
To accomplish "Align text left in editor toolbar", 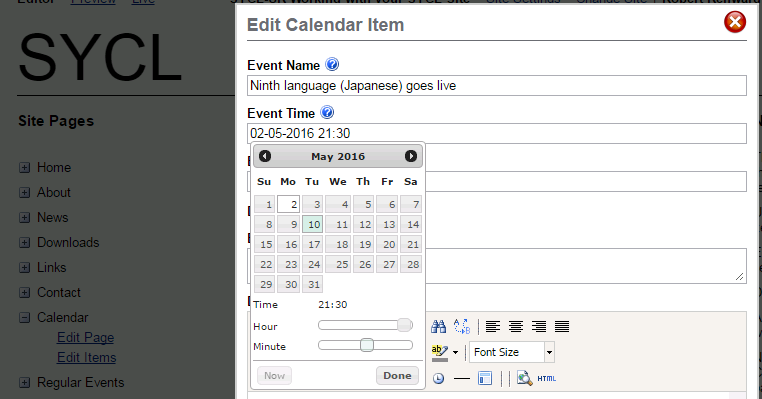I will [493, 327].
